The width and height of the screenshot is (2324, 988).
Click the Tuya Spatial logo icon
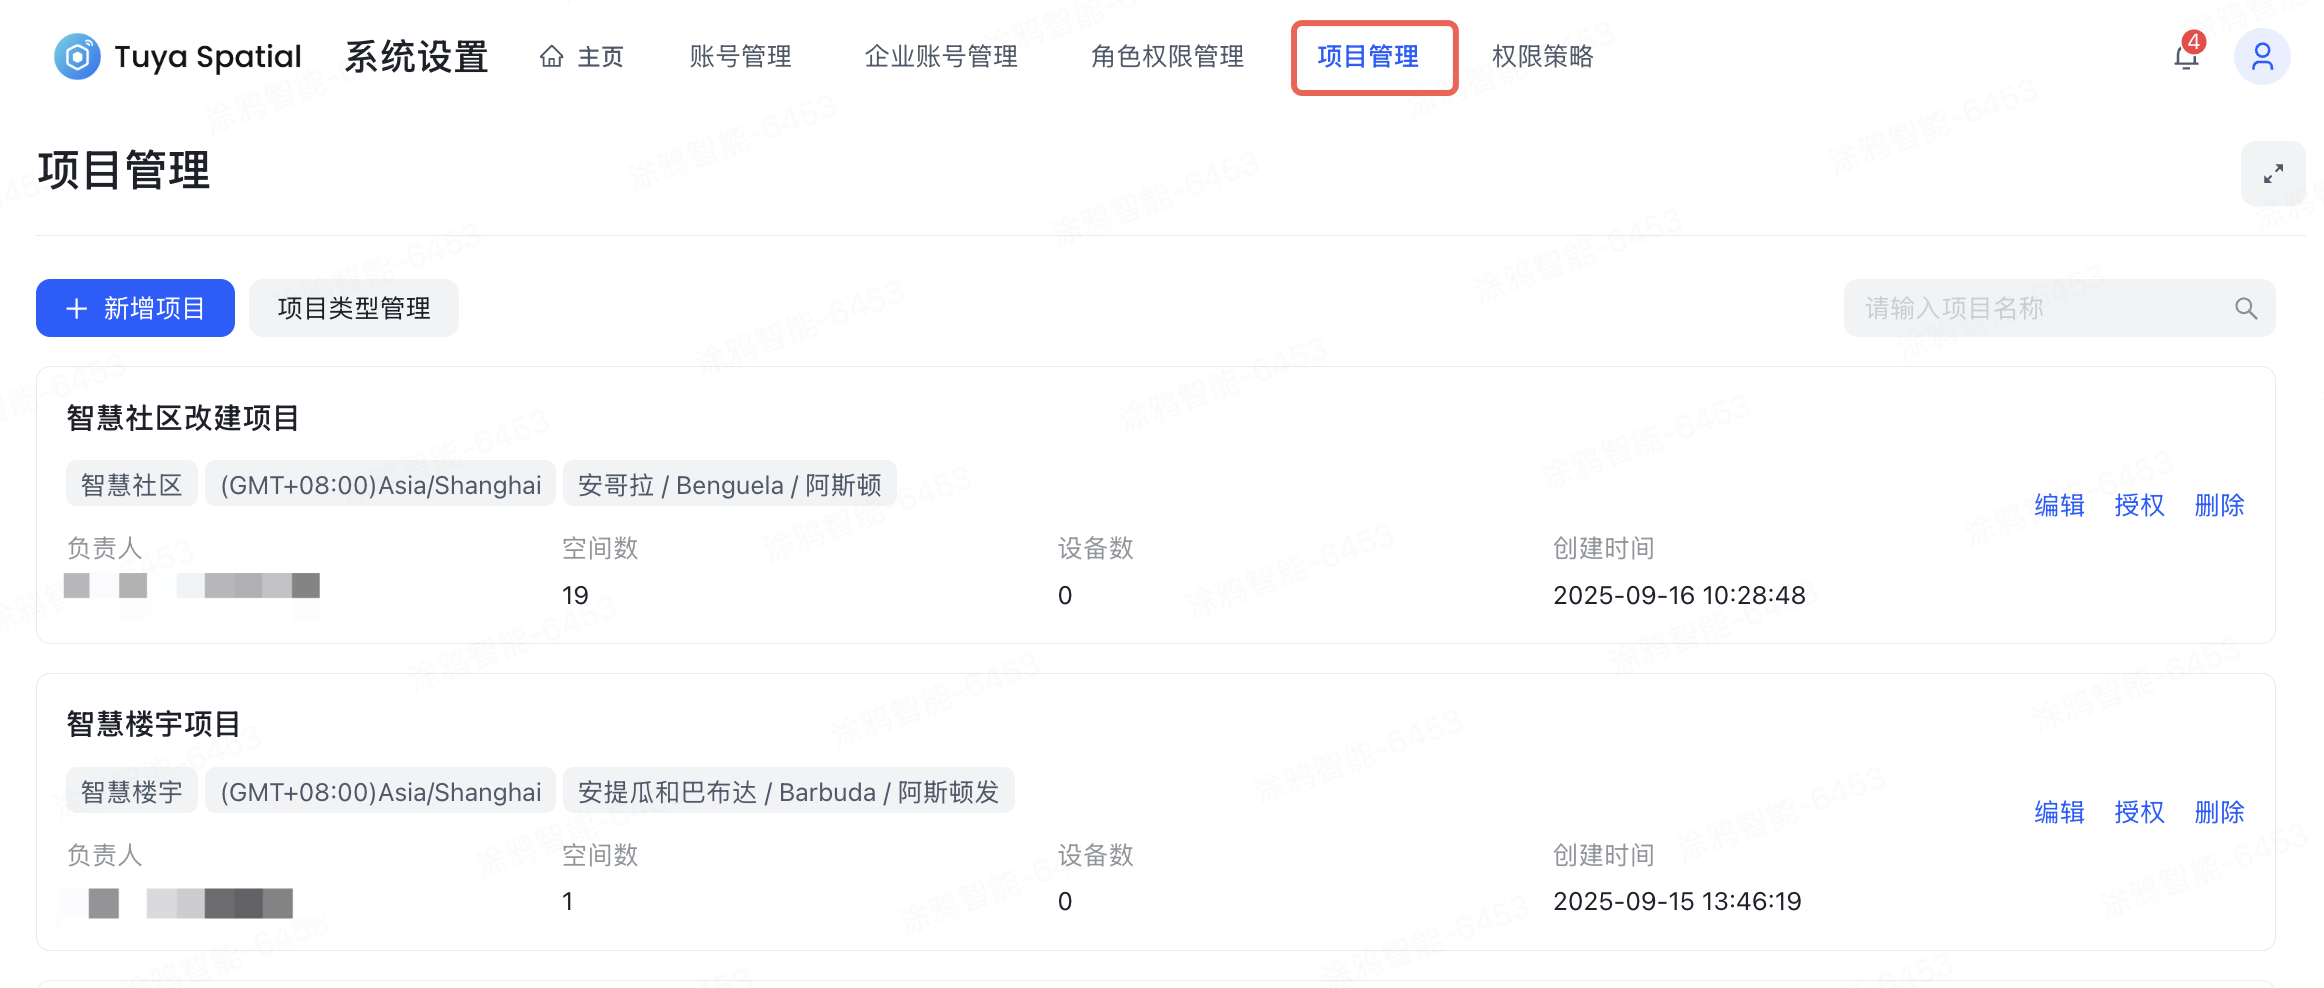pos(77,57)
